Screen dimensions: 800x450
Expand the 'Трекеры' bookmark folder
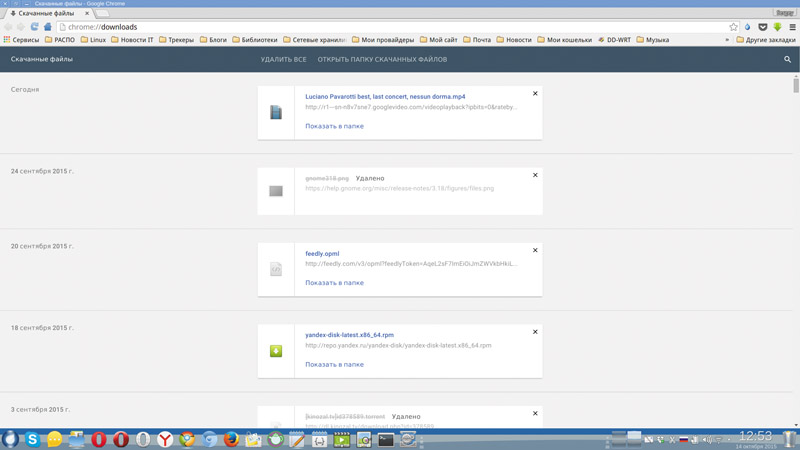pos(177,40)
